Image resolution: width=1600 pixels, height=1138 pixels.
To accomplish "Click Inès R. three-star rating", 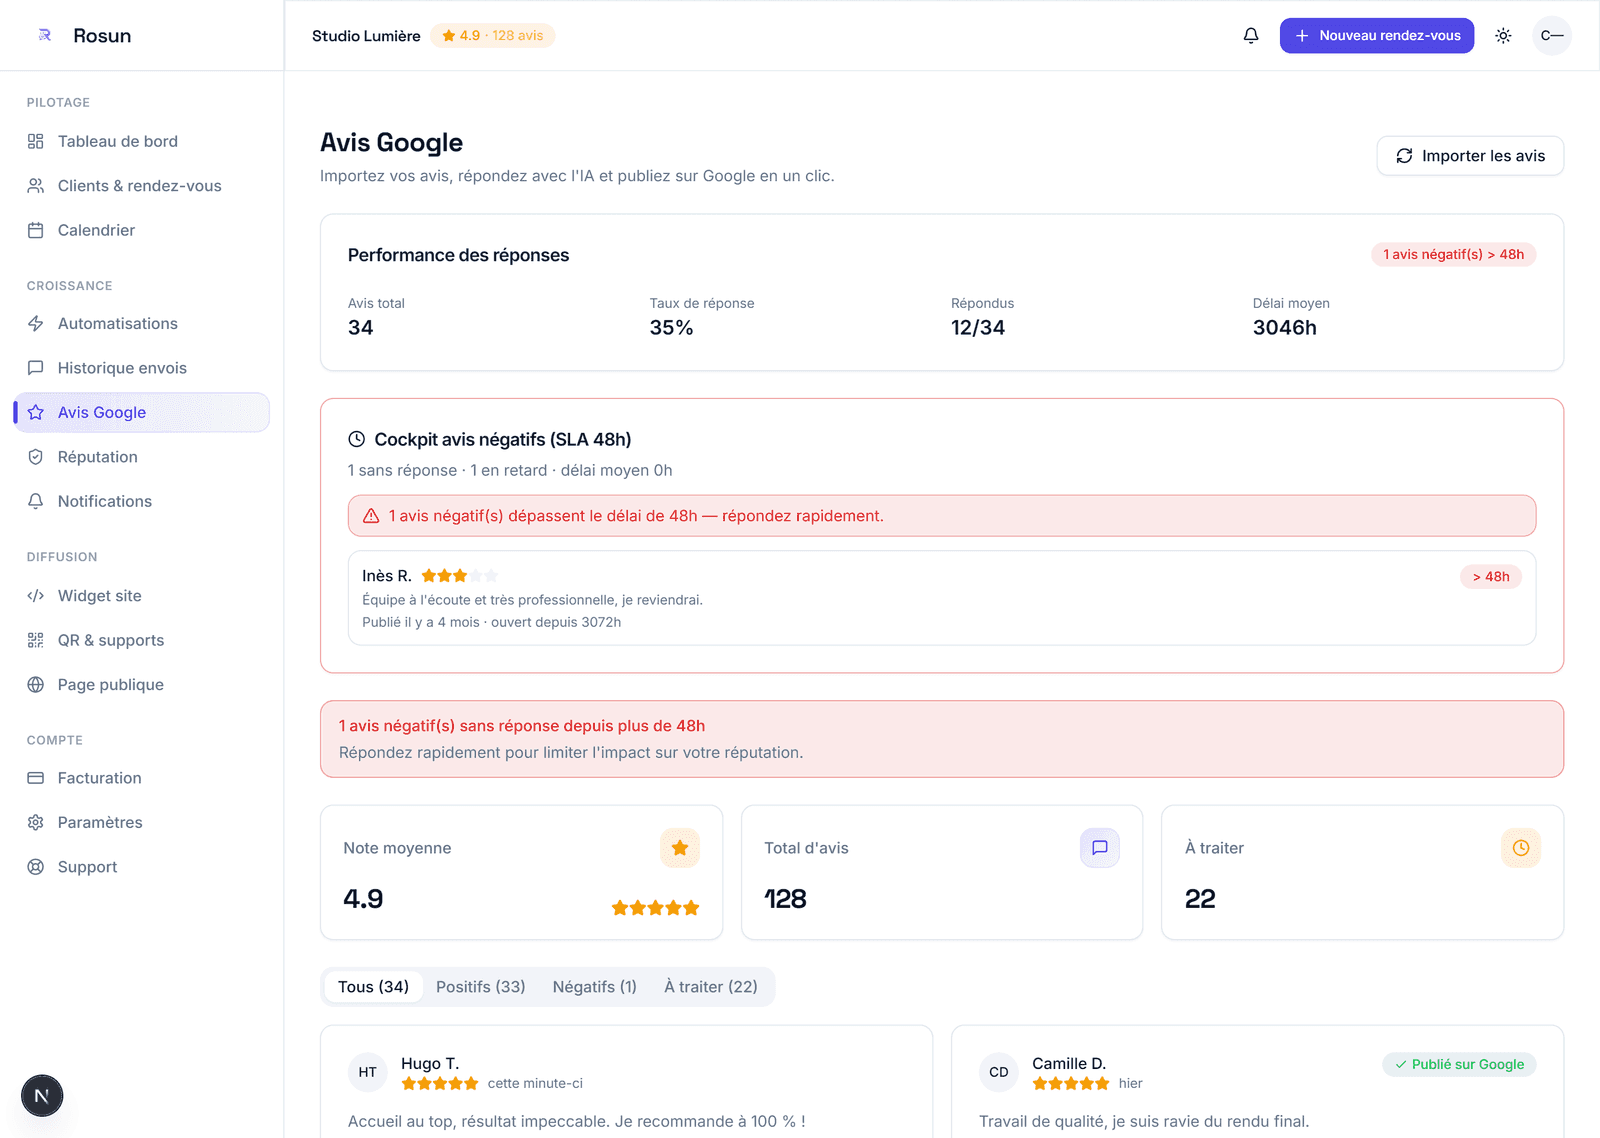I will point(460,576).
